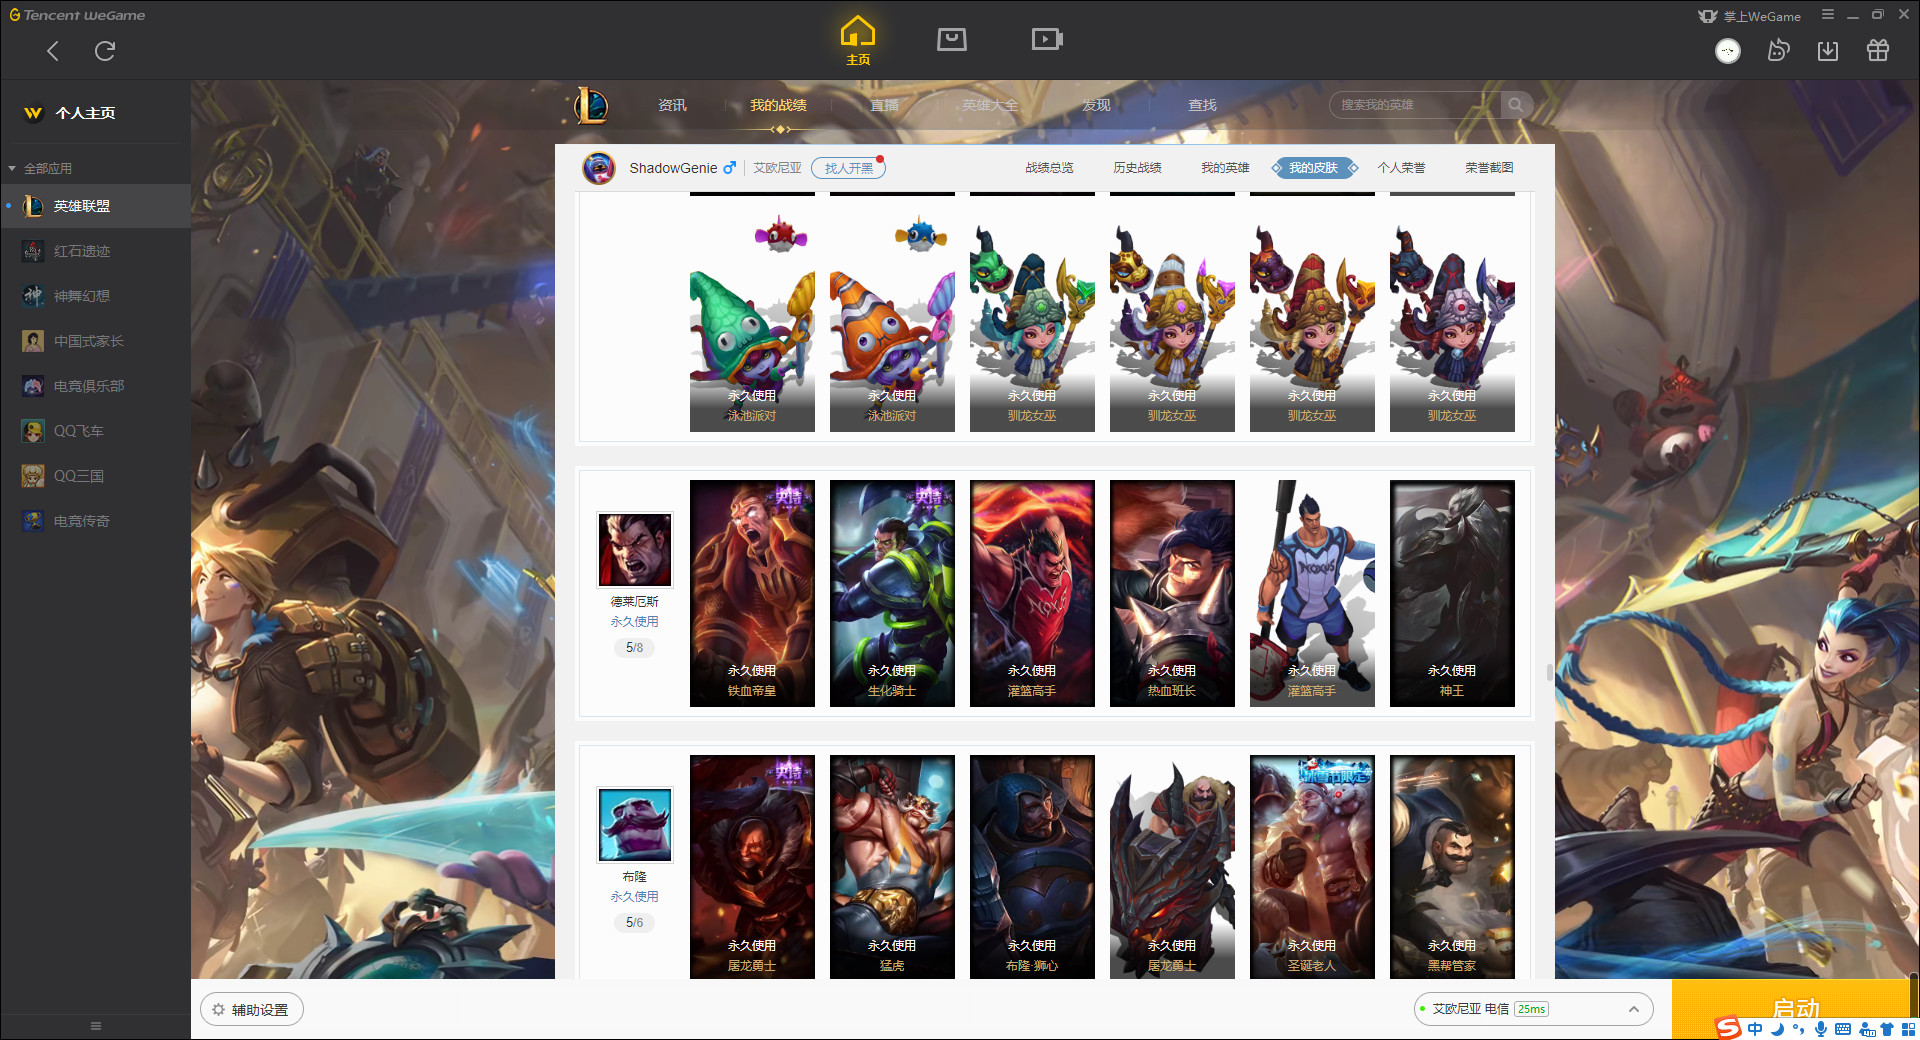Select 电竞传奇 in the sidebar

95,521
